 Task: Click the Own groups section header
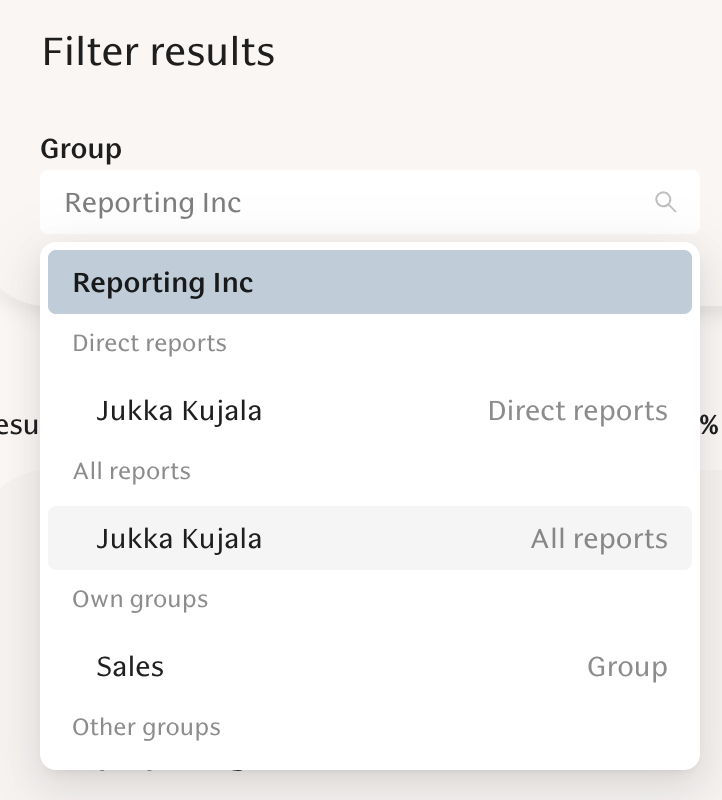click(x=140, y=599)
